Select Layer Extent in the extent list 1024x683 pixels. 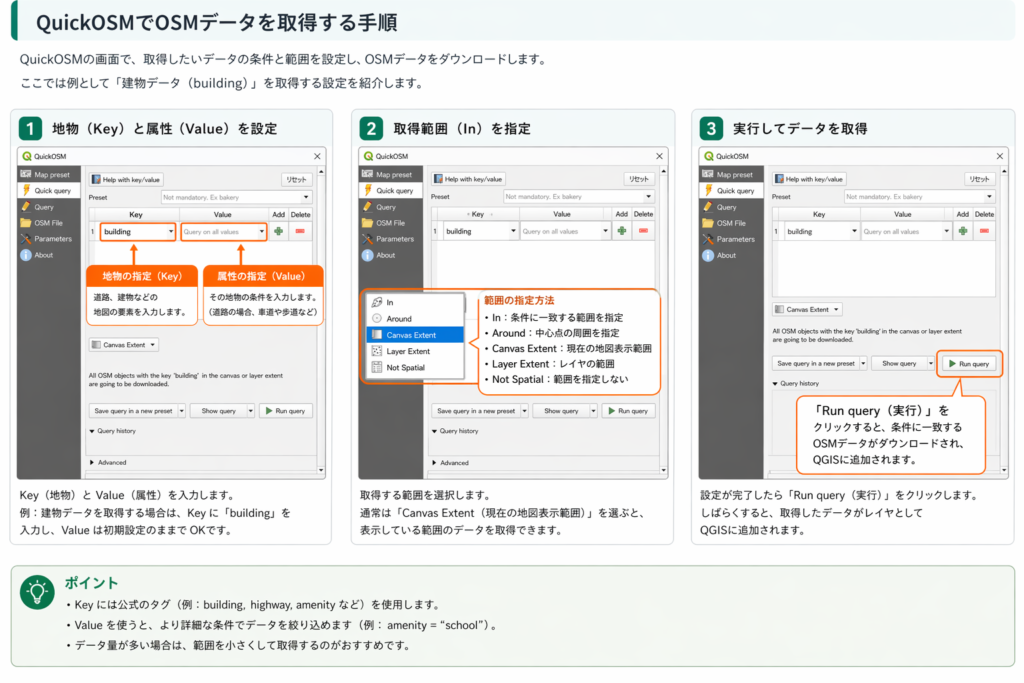[x=408, y=351]
